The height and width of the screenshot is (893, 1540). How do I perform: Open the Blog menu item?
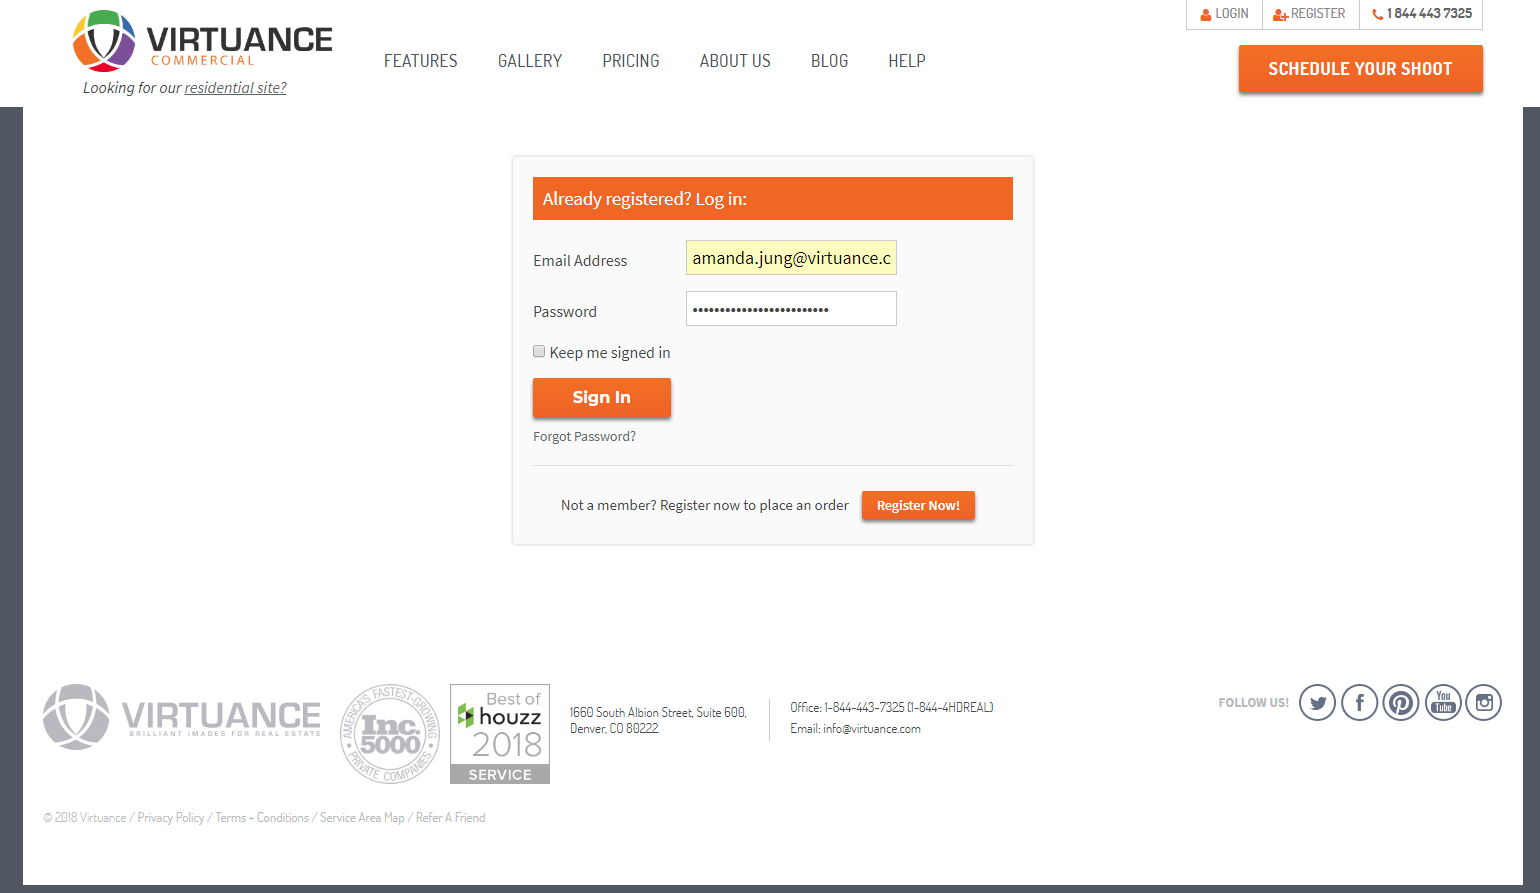click(829, 61)
